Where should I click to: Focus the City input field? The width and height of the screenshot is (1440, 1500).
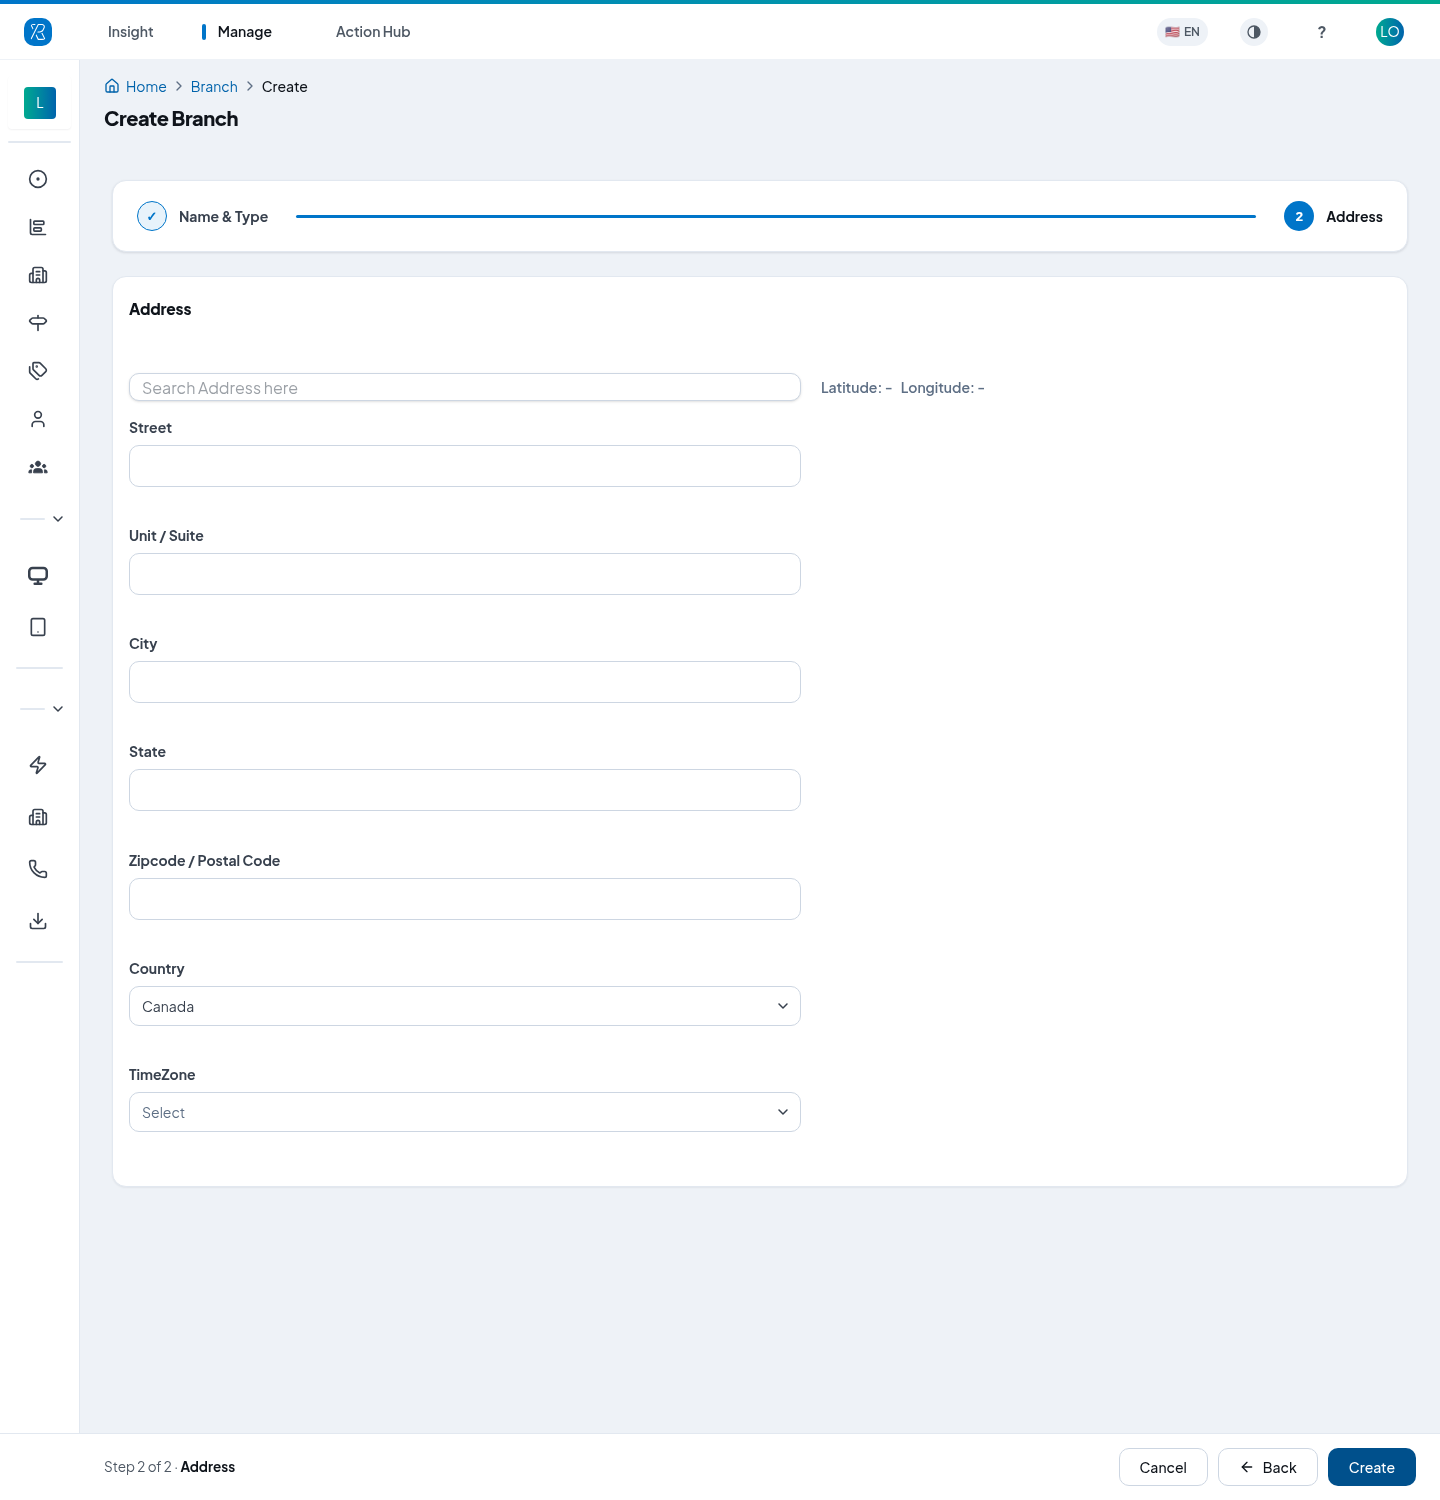tap(465, 682)
